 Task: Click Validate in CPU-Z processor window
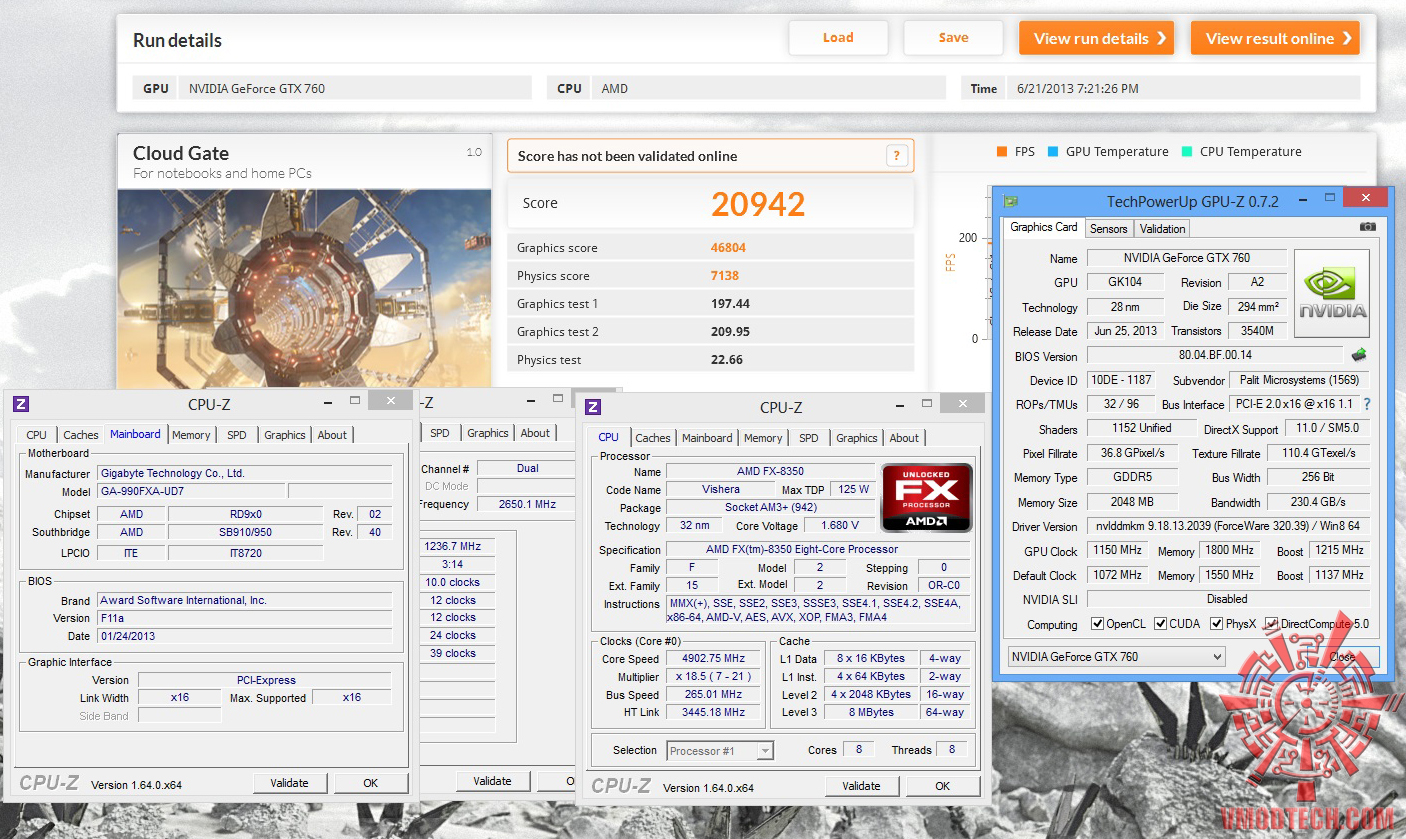tap(861, 786)
